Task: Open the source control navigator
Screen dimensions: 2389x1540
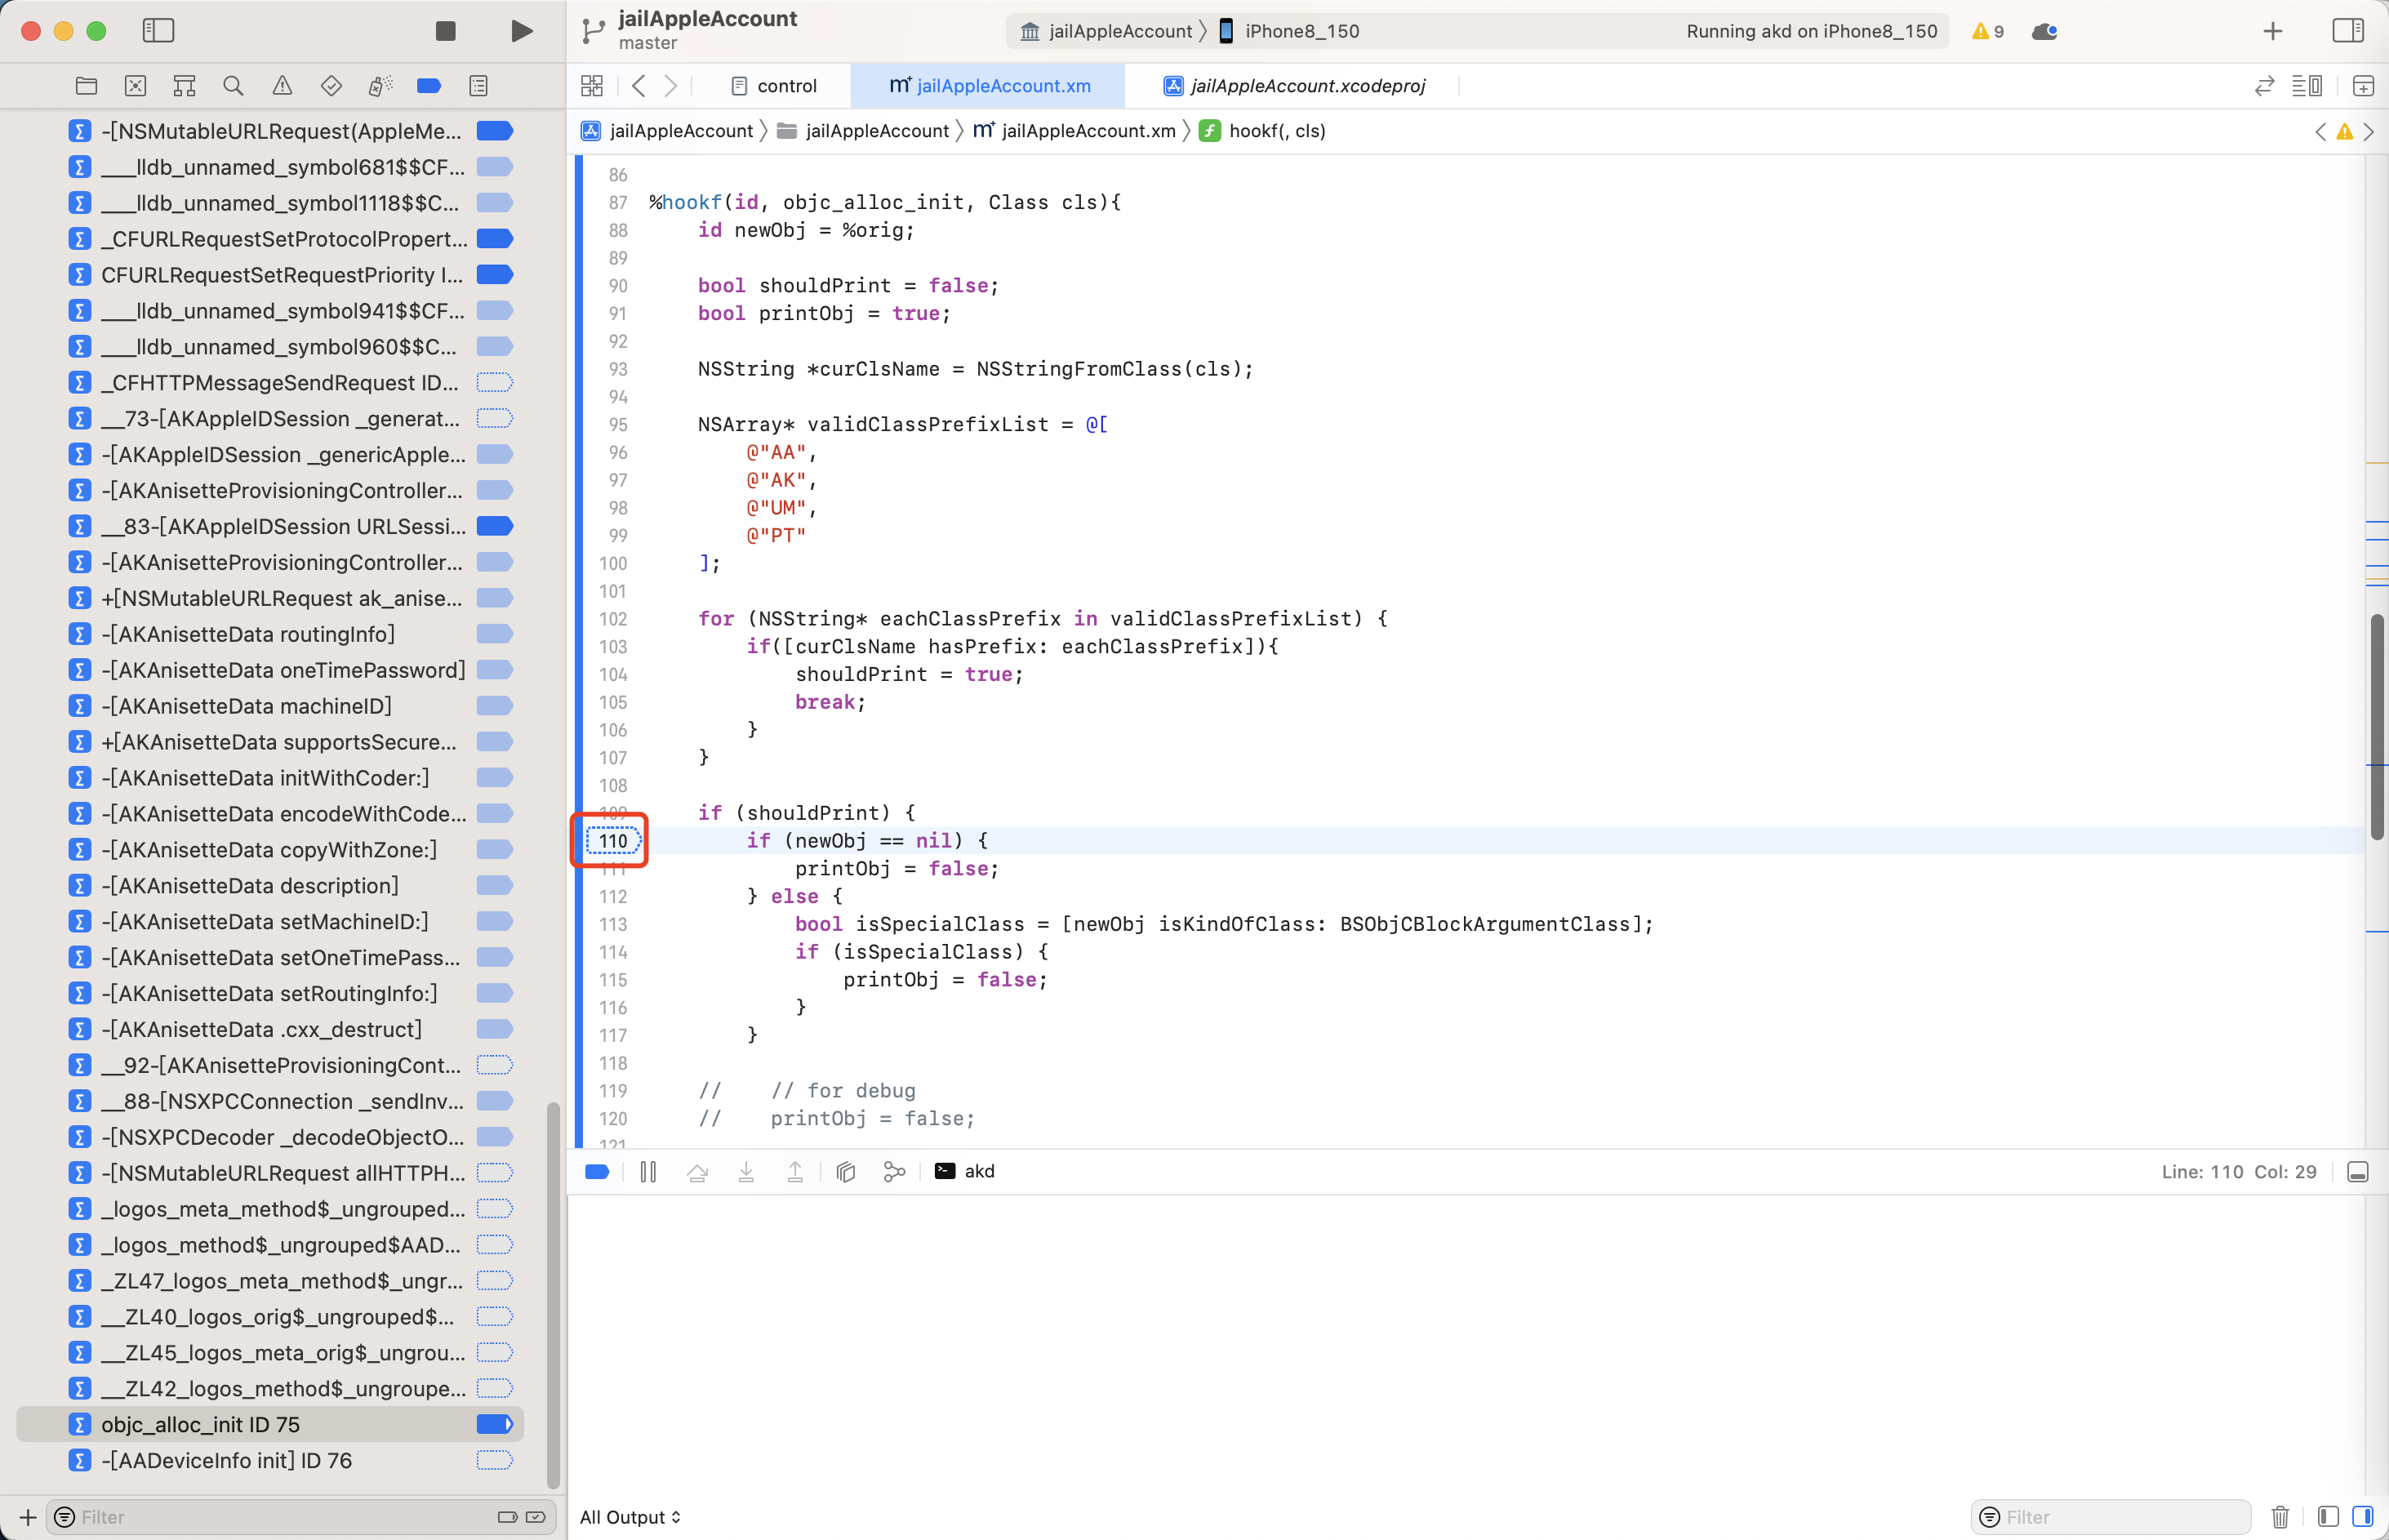Action: [135, 86]
